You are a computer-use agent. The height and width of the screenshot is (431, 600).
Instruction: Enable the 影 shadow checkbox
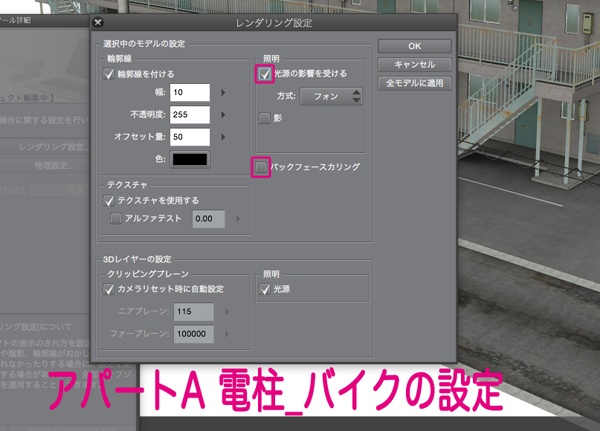coord(264,118)
